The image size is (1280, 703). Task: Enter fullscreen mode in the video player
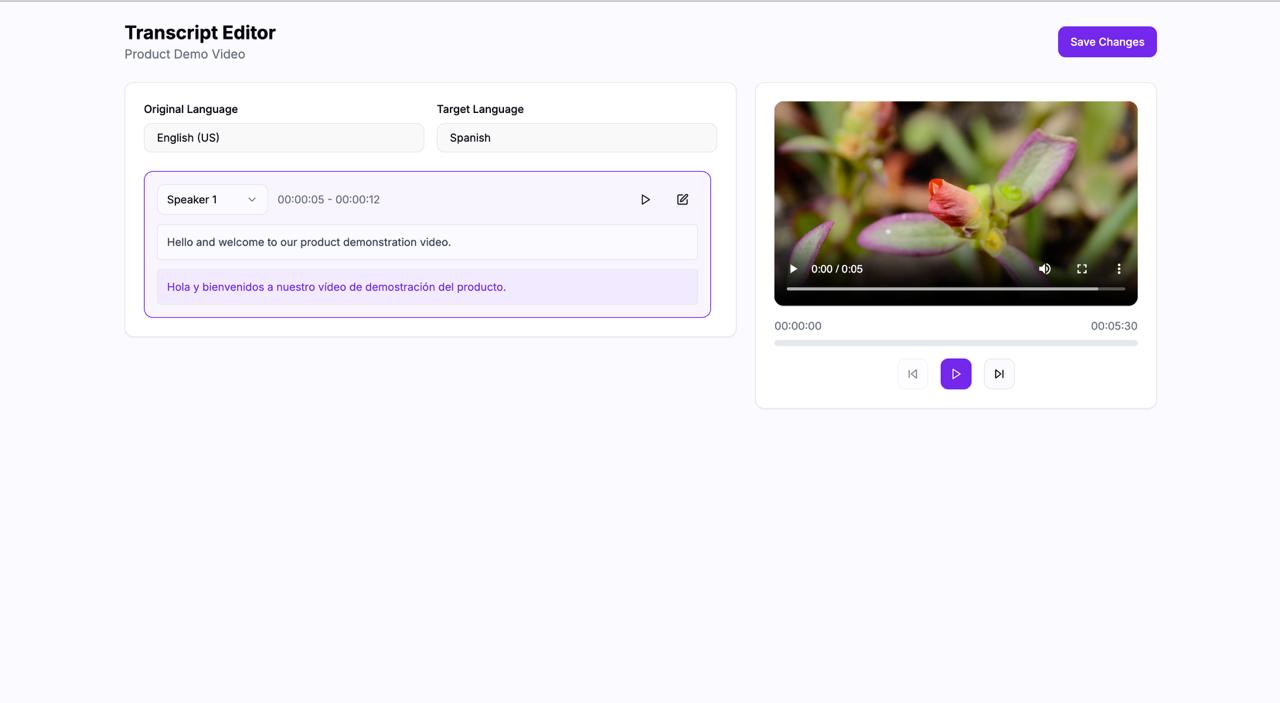click(1081, 269)
